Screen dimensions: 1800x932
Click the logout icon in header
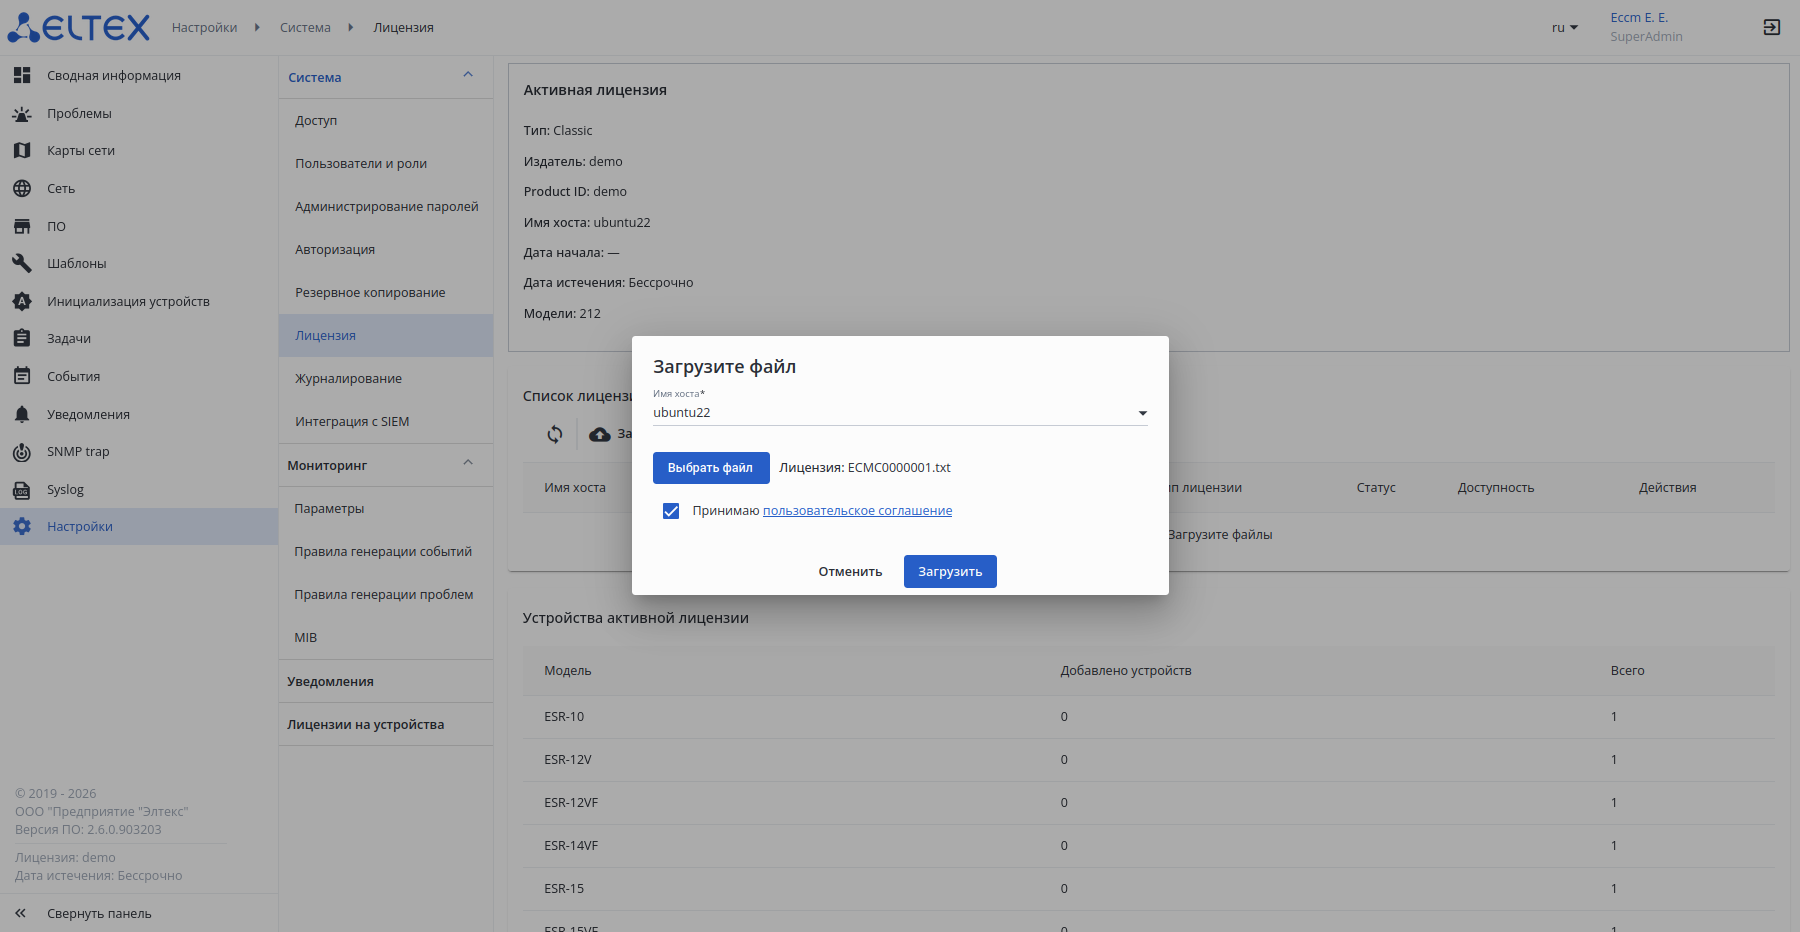(x=1771, y=27)
